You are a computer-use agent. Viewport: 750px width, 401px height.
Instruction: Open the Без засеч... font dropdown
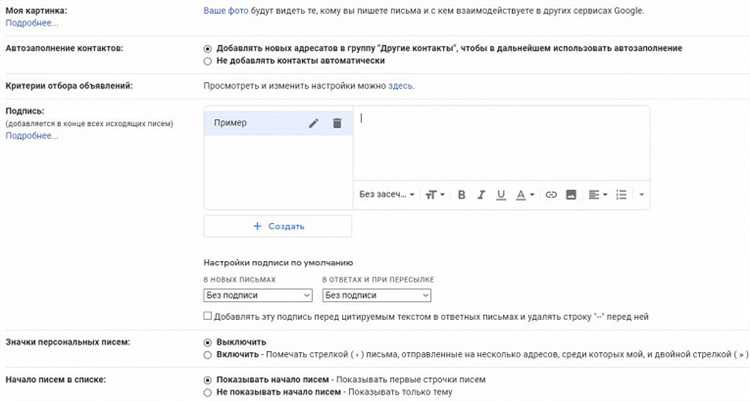click(x=386, y=195)
